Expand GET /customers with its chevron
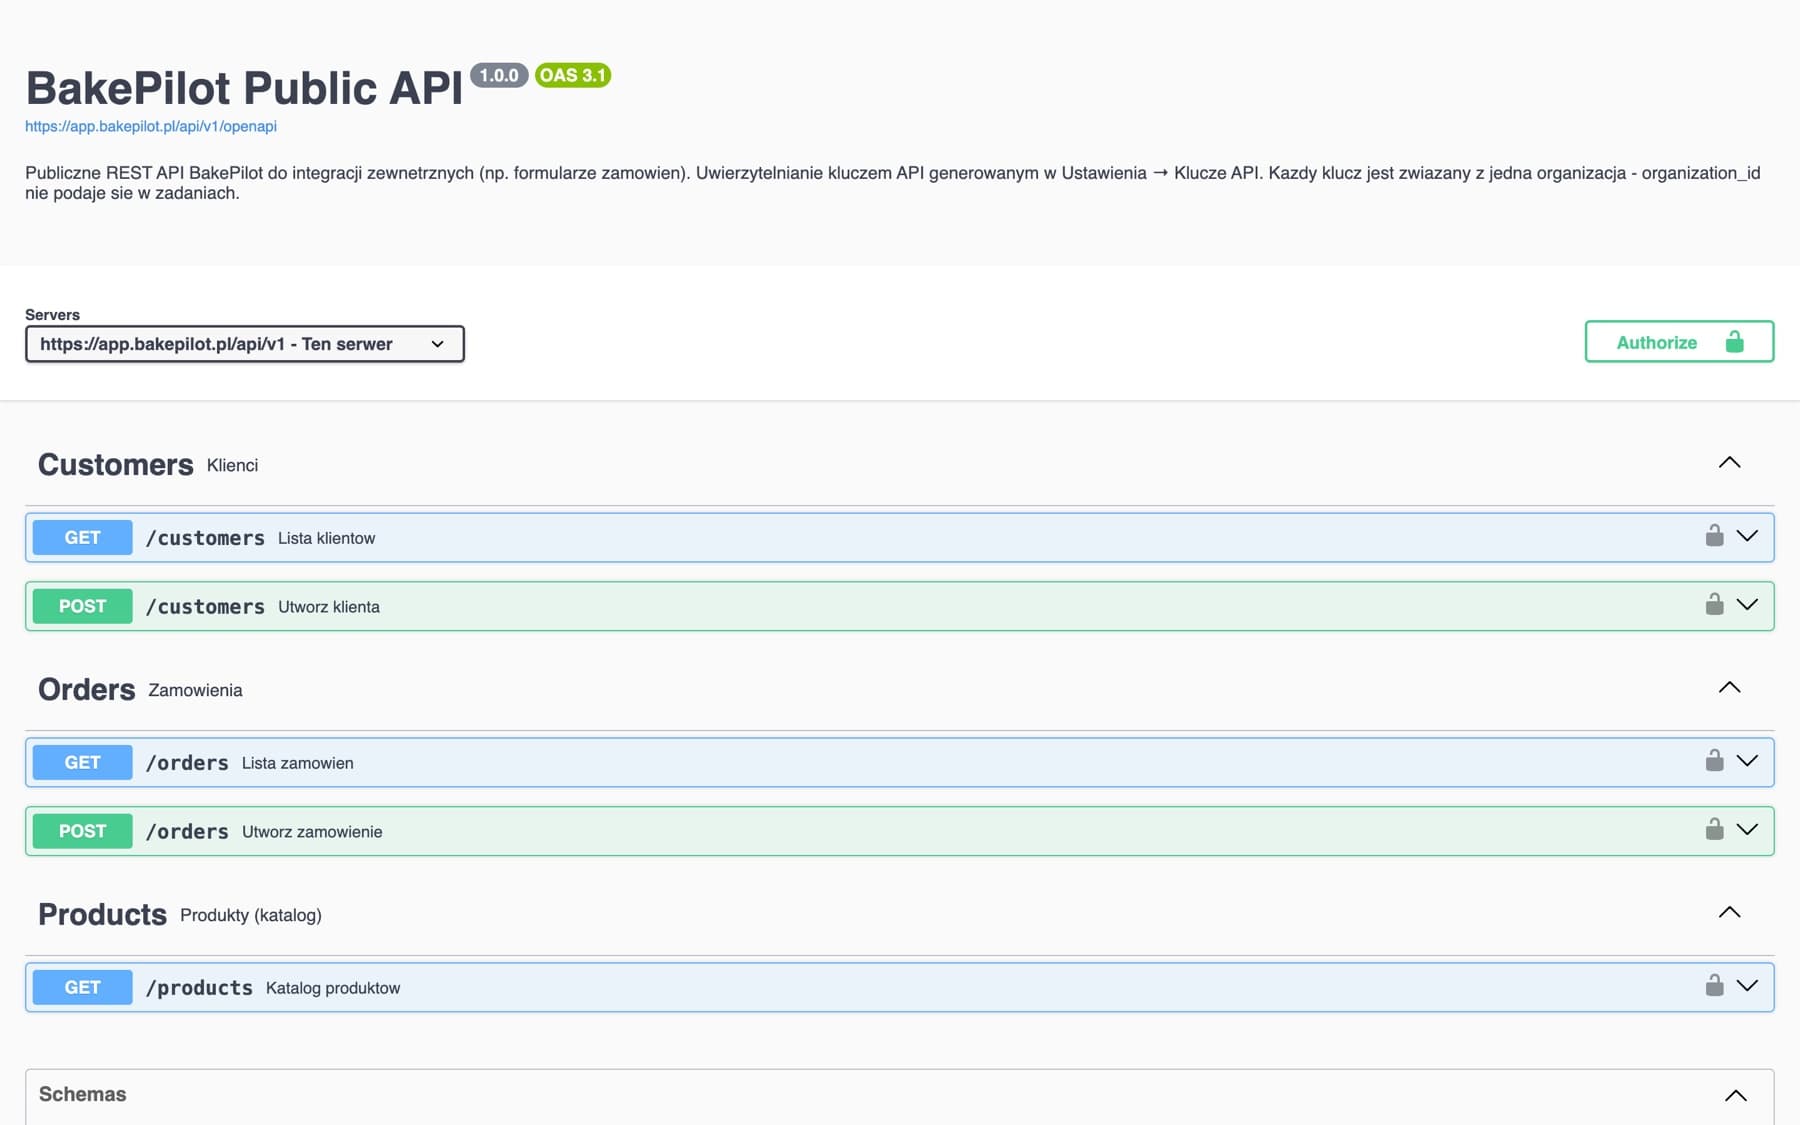Screen dimensions: 1800x1125 pyautogui.click(x=1747, y=536)
